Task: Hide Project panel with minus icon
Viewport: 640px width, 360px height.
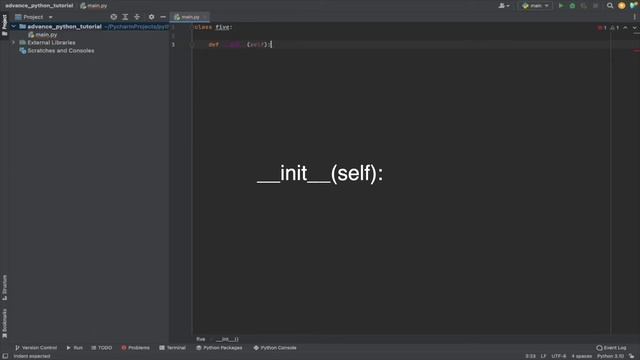Action: coord(163,17)
